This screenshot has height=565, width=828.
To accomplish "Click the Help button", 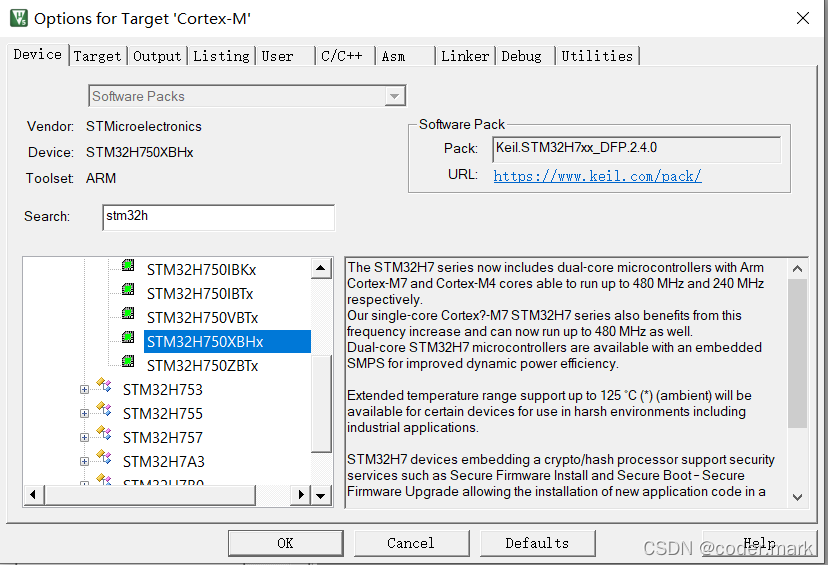I will click(x=760, y=543).
